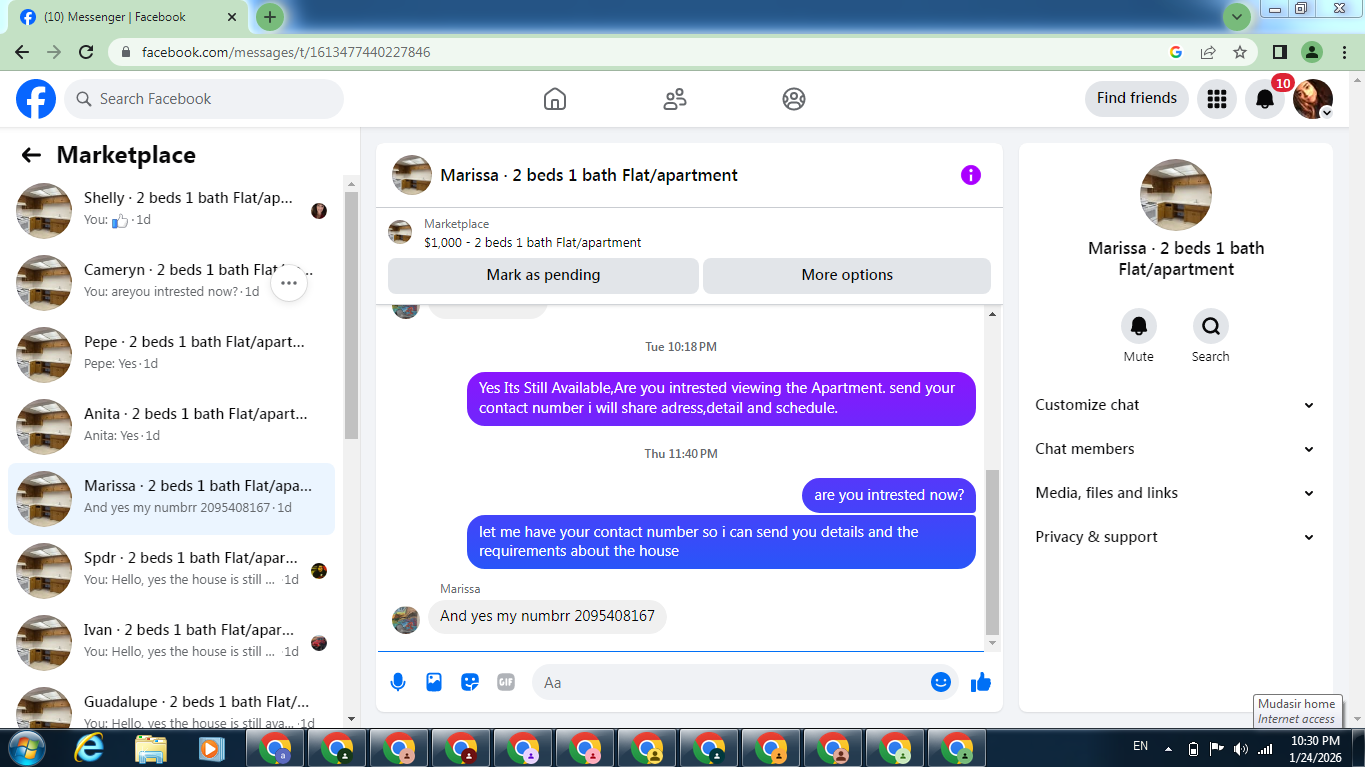
Task: Toggle the browser side panel icon
Action: pyautogui.click(x=1280, y=52)
